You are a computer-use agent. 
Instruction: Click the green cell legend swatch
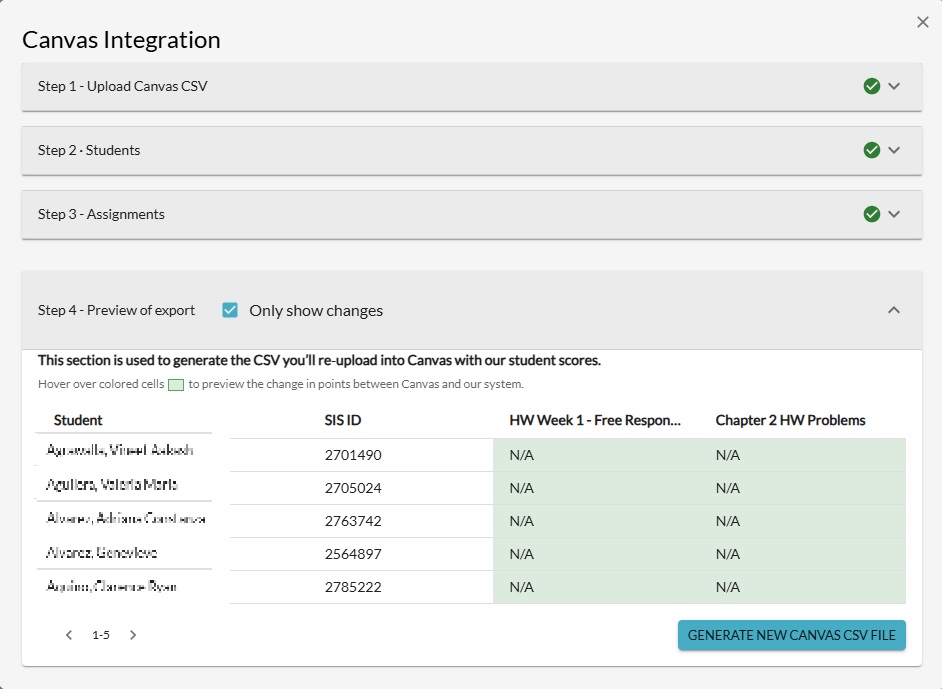pyautogui.click(x=176, y=384)
